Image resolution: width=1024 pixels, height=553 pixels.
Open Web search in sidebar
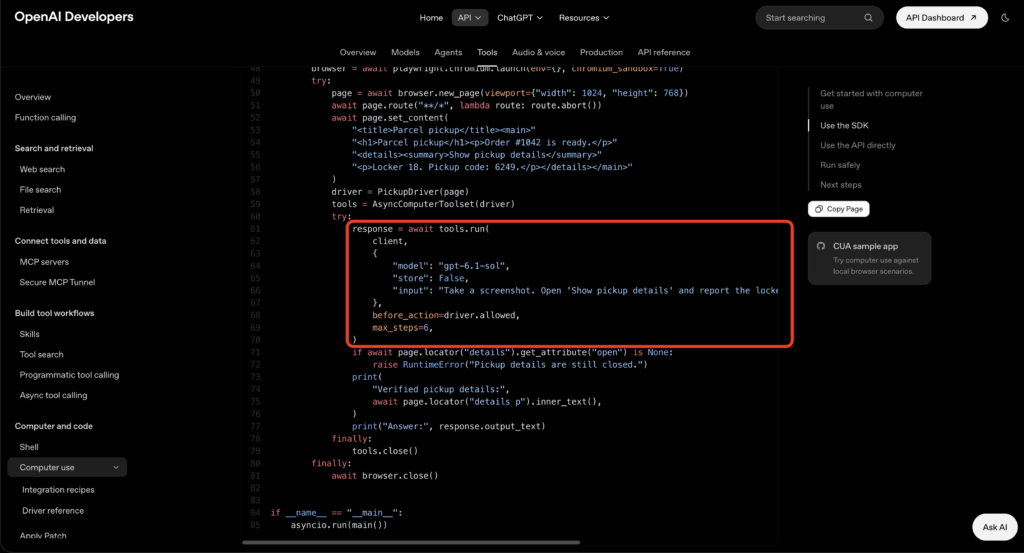[x=42, y=169]
